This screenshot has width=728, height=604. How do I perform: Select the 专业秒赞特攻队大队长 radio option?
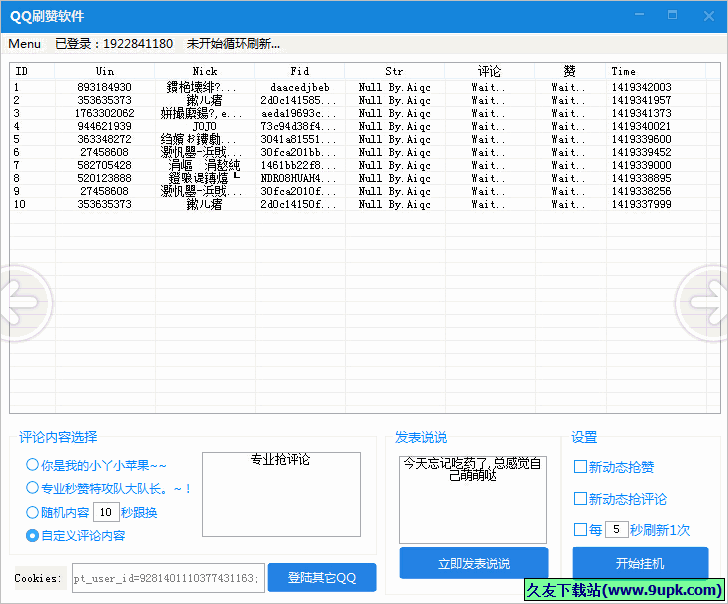click(x=33, y=489)
